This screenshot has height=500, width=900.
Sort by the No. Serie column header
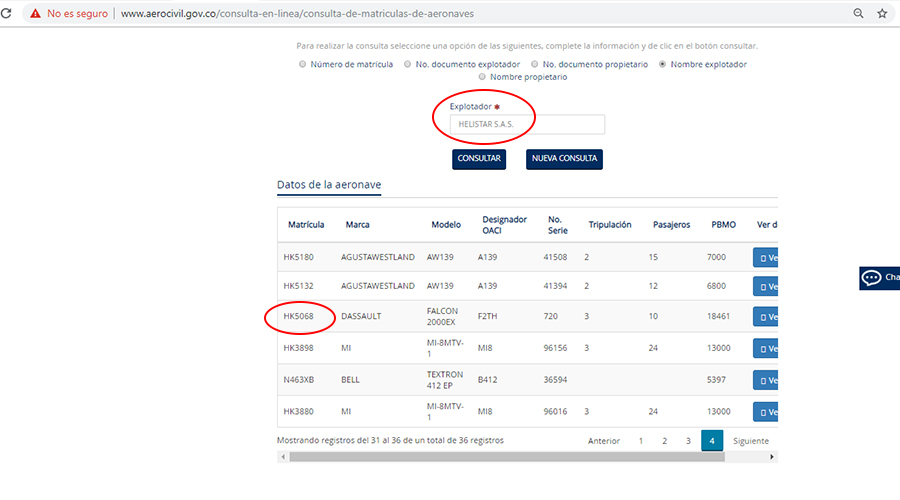pyautogui.click(x=557, y=224)
